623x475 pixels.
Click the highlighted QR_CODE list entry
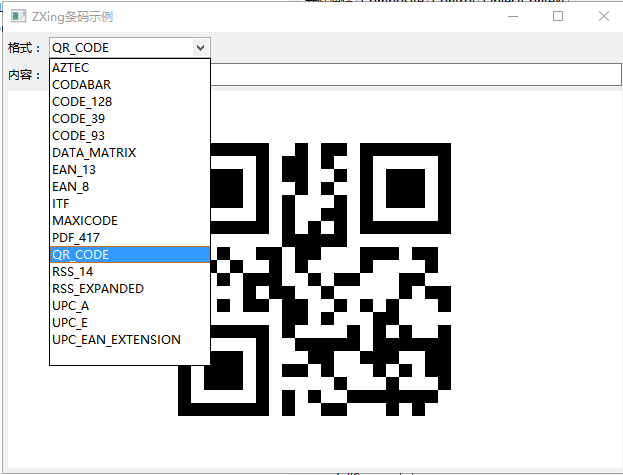tap(130, 255)
